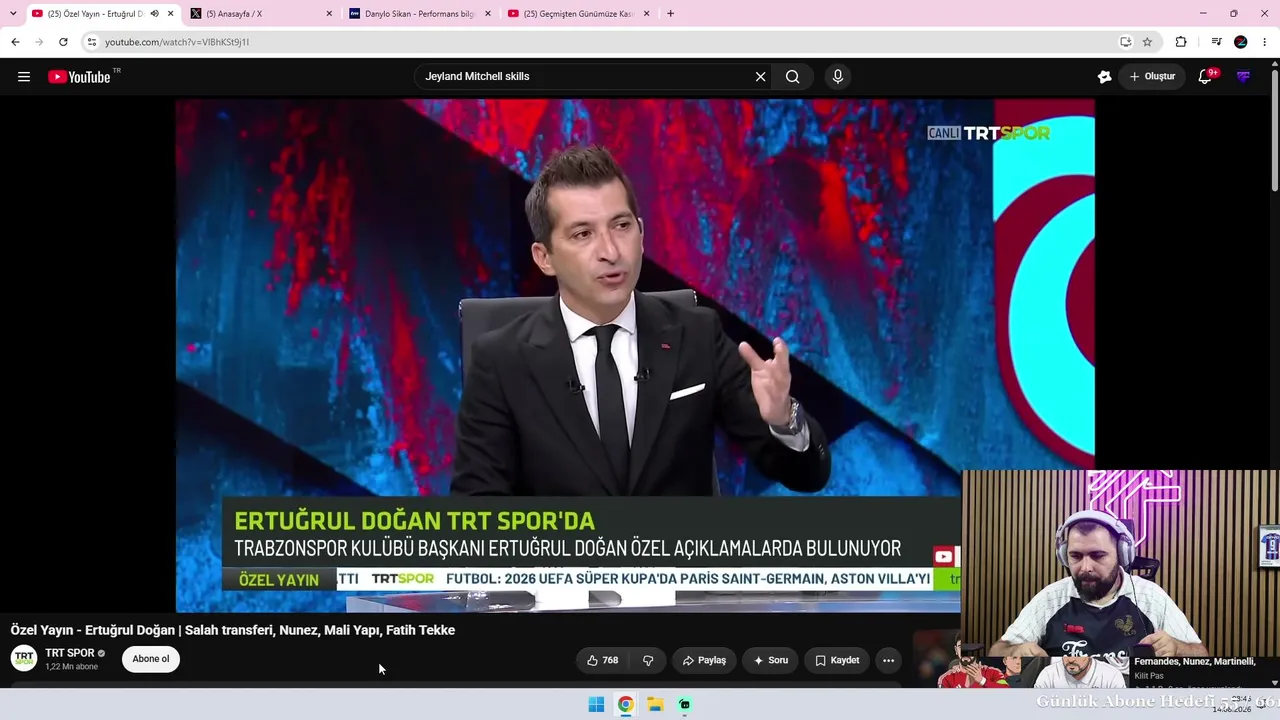Open File Explorer from the taskbar
Viewport: 1280px width, 720px height.
pyautogui.click(x=655, y=704)
